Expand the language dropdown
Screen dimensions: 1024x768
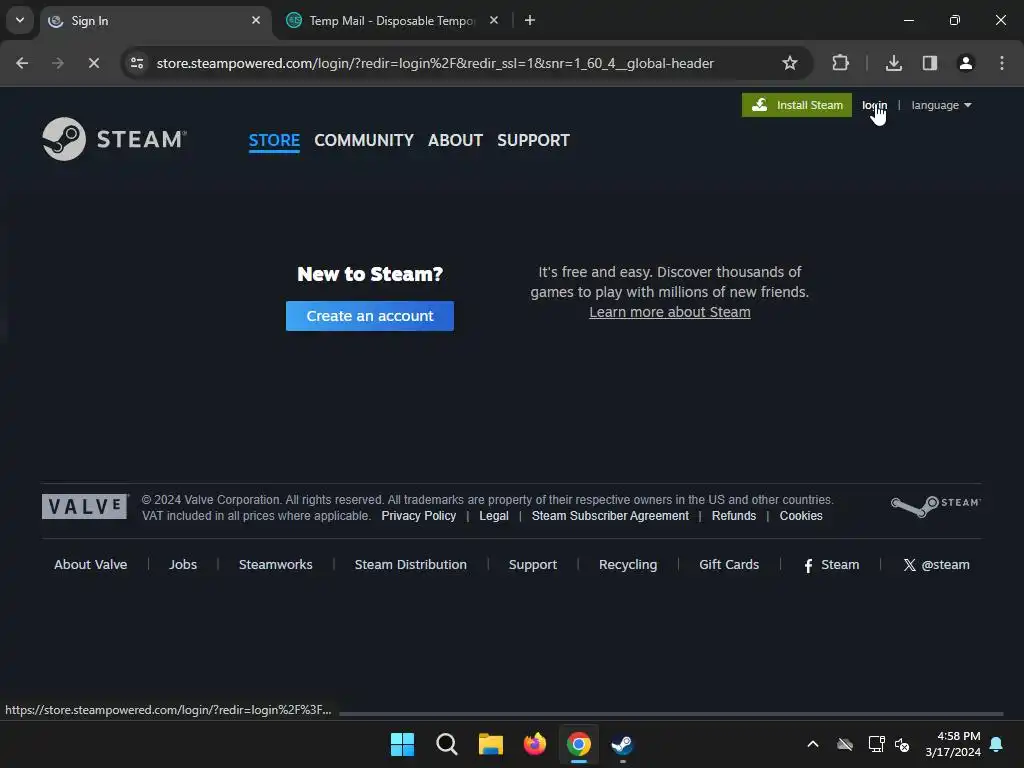tap(941, 105)
